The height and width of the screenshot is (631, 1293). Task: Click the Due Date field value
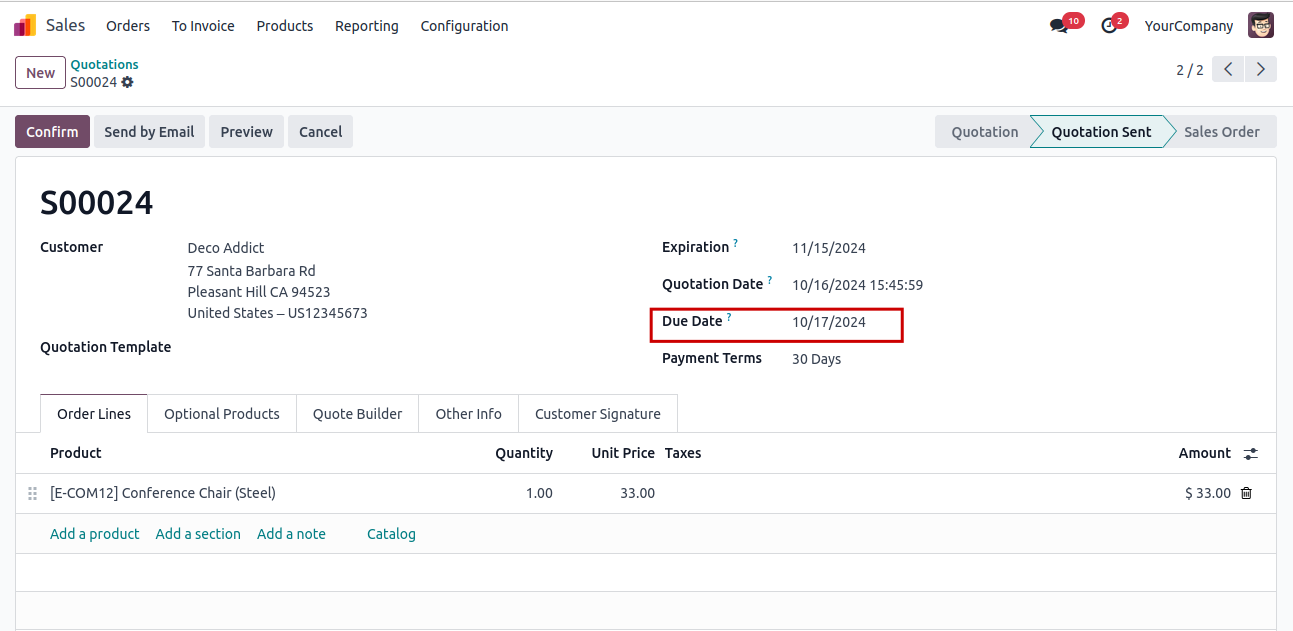[x=829, y=322]
